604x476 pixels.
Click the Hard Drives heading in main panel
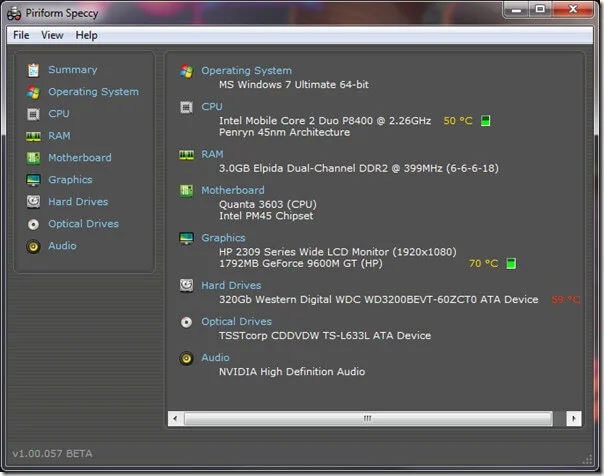pos(231,286)
